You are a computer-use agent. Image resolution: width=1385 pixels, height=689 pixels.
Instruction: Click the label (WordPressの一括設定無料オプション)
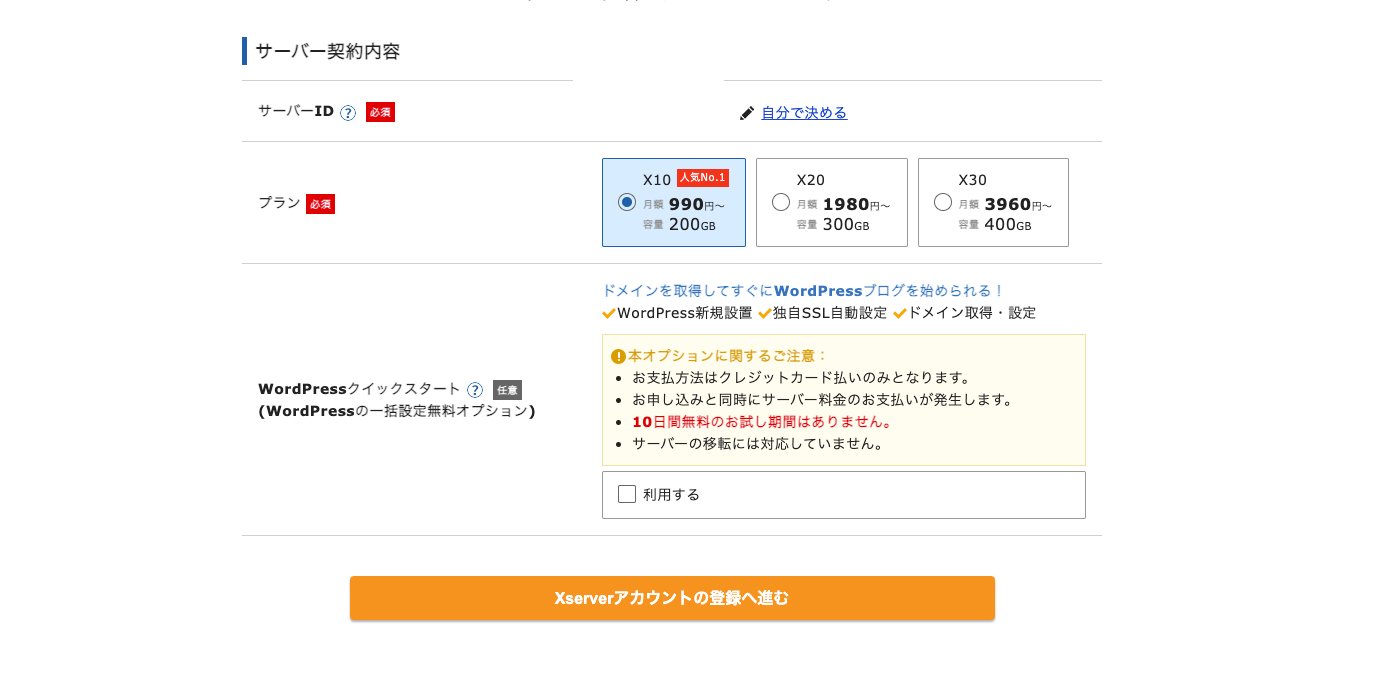pos(397,411)
